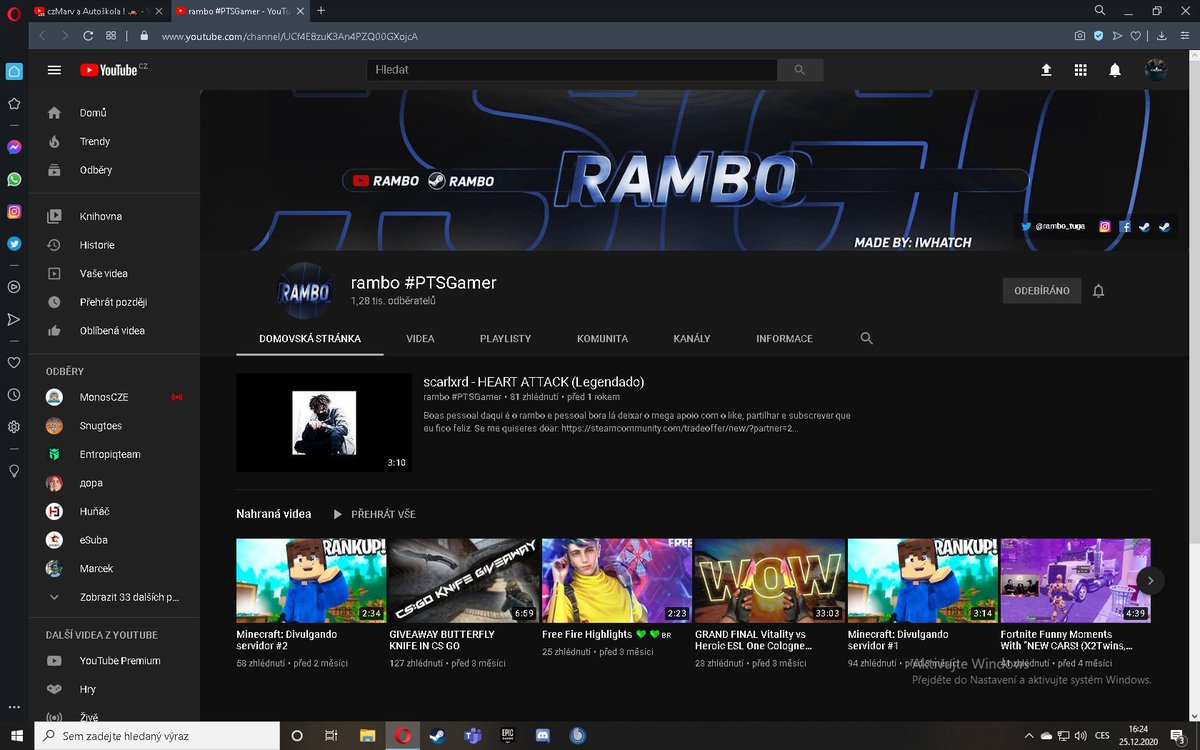1200x750 pixels.
Task: Click the Hledat search input field
Action: coord(570,70)
